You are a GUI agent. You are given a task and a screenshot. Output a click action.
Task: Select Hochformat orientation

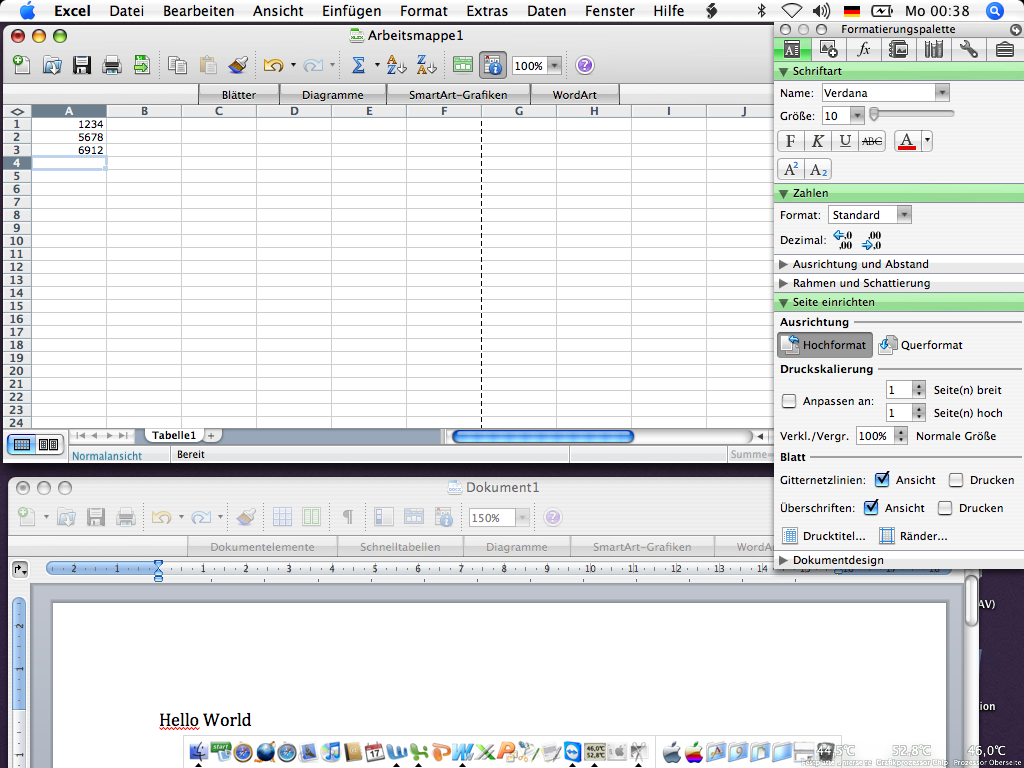[825, 345]
